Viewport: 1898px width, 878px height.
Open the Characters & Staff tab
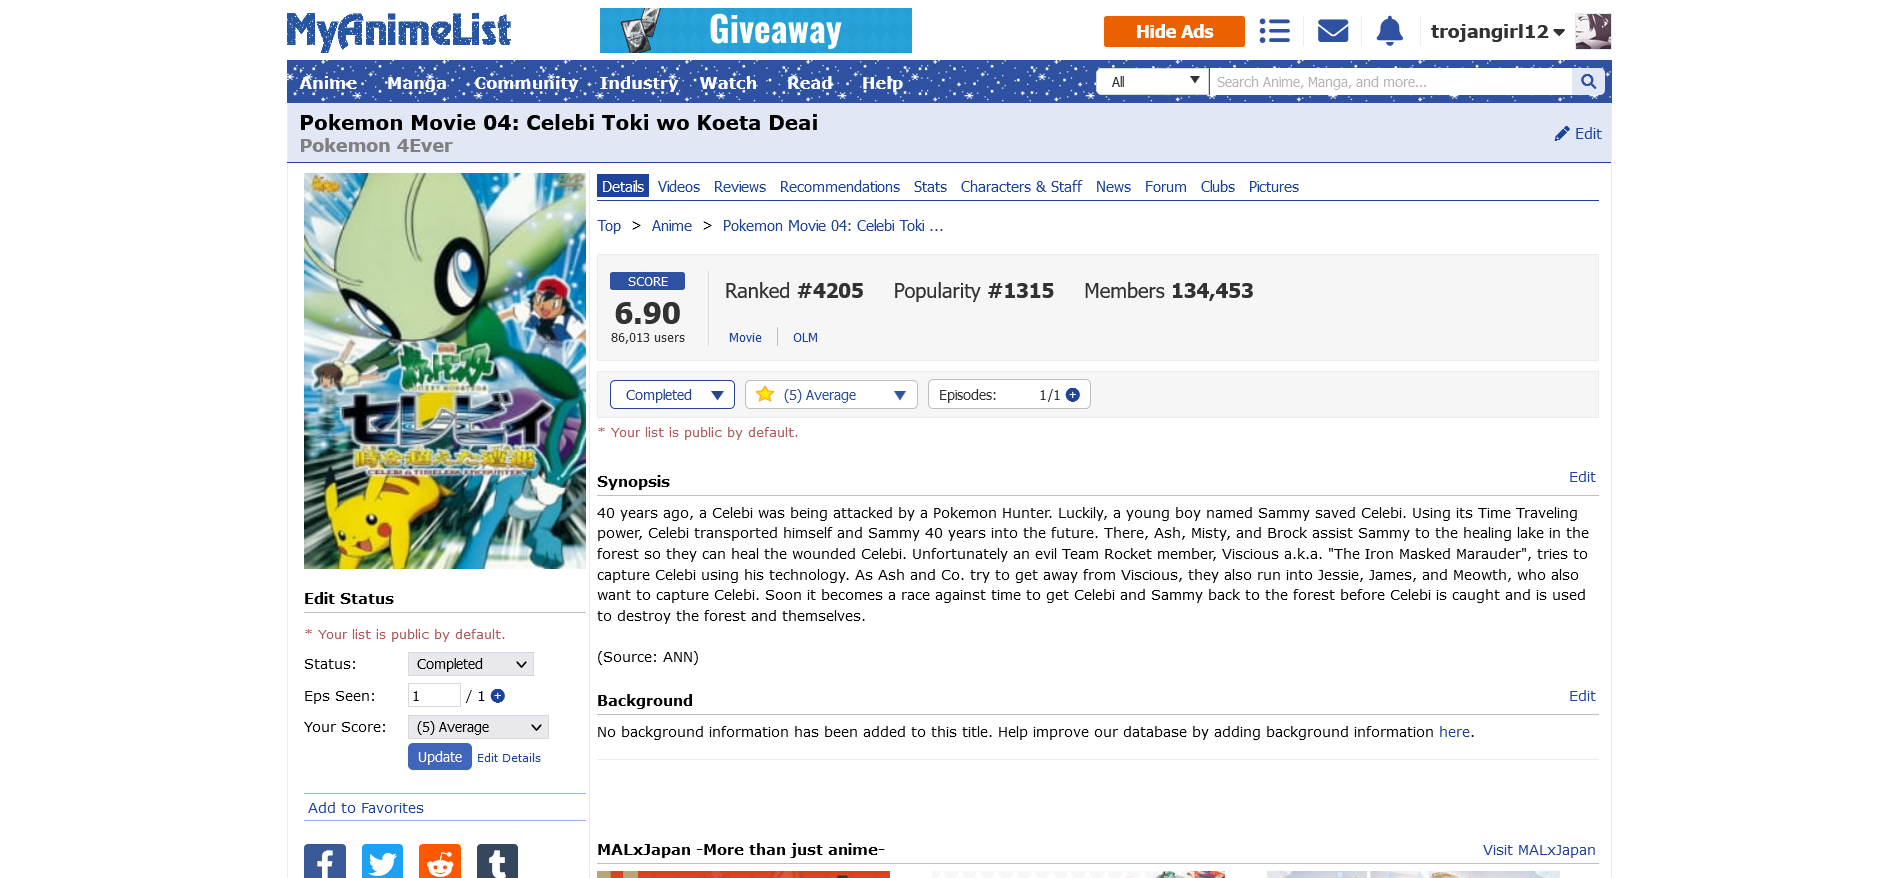tap(1021, 187)
